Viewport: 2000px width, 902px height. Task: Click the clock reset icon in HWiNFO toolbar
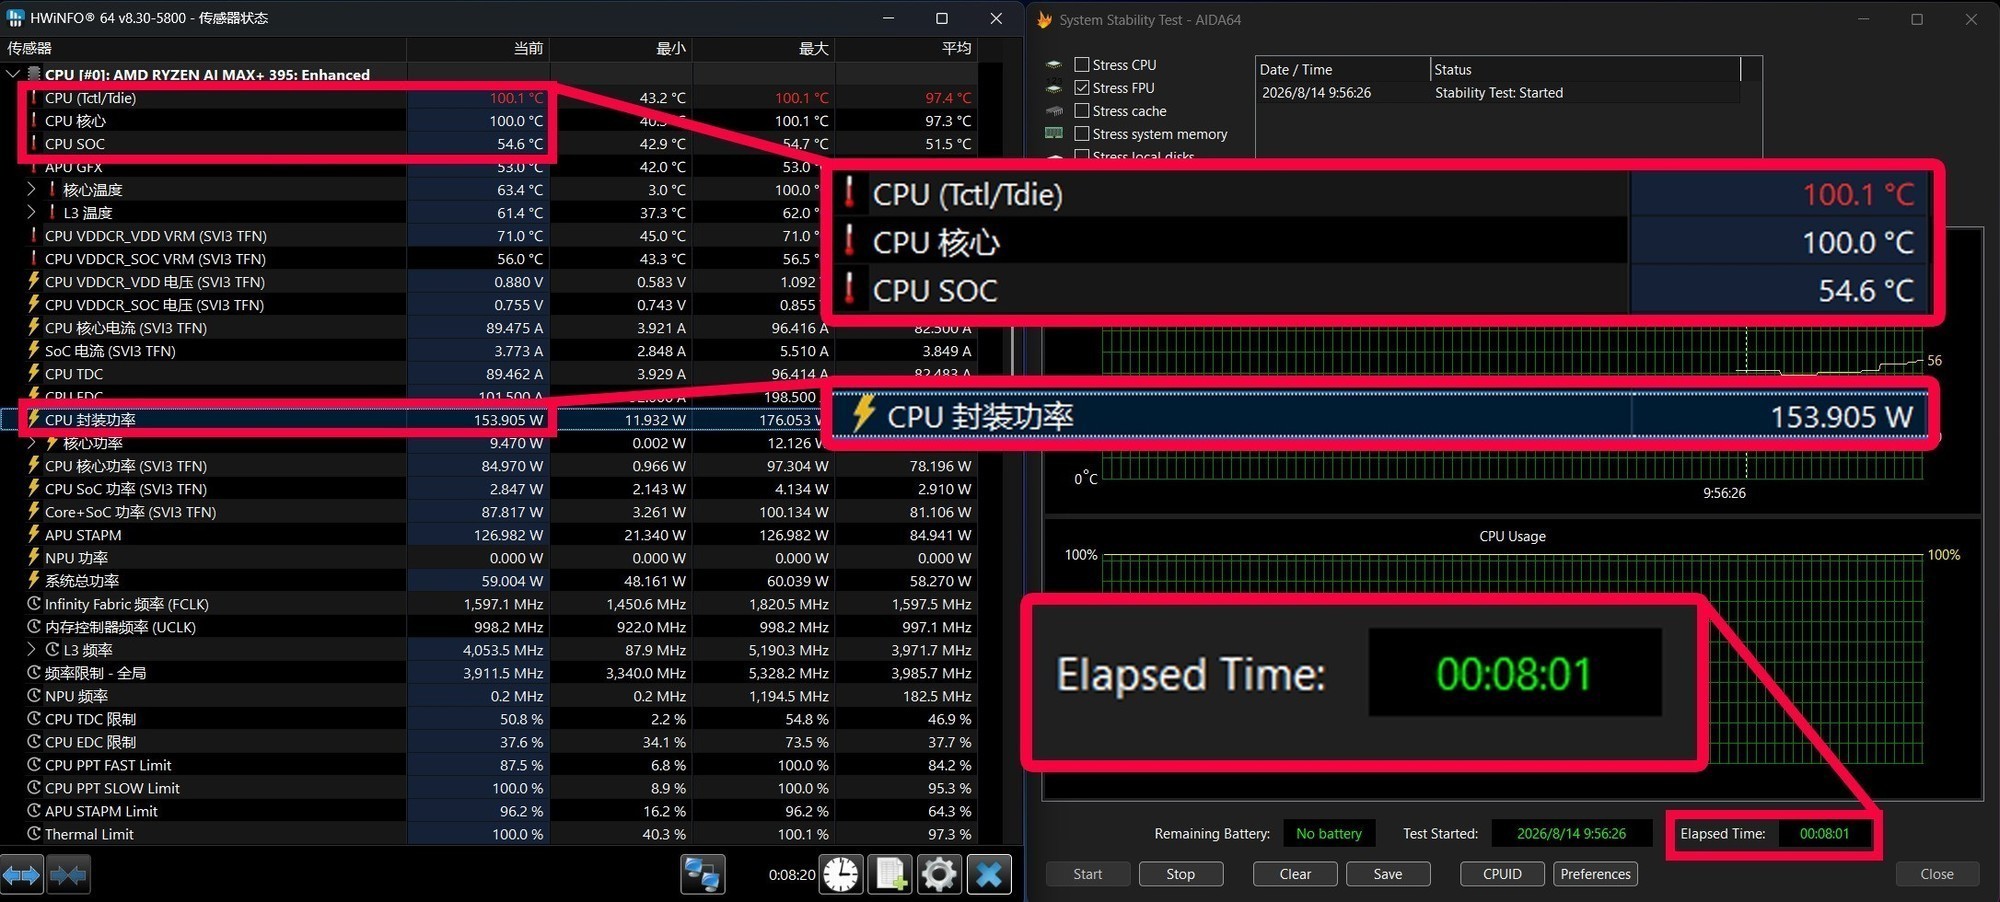coord(841,875)
